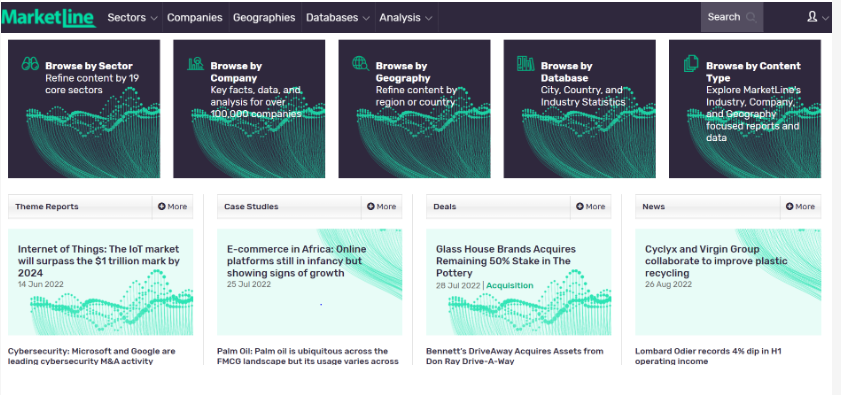This screenshot has width=841, height=395.
Task: Click the documents icon in Browse by Content Type
Action: (691, 64)
